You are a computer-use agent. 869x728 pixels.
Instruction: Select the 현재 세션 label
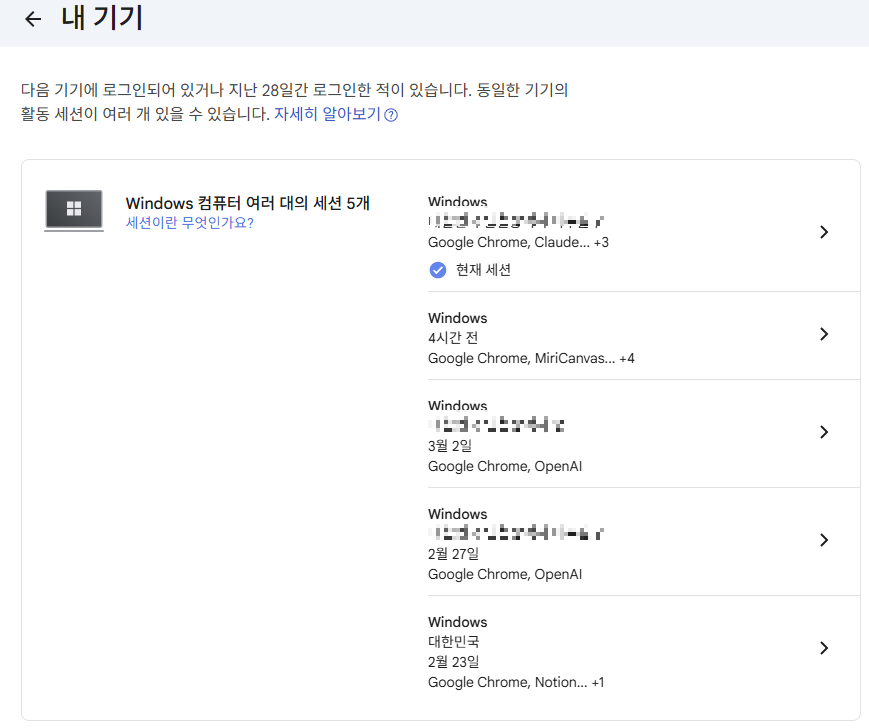pos(483,270)
